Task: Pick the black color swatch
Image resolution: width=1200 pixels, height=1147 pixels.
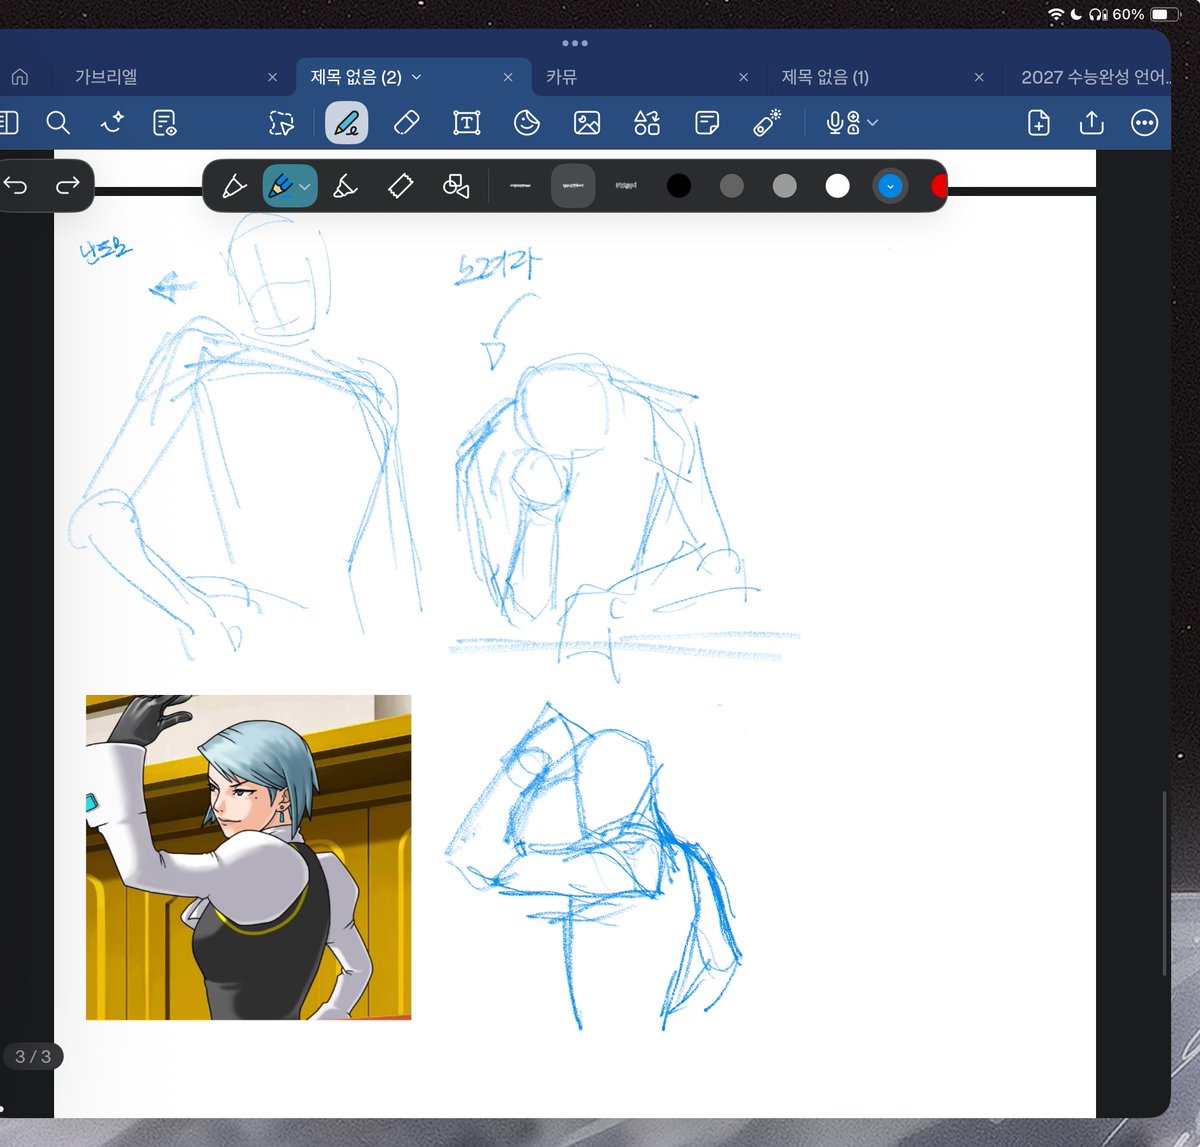Action: (679, 186)
